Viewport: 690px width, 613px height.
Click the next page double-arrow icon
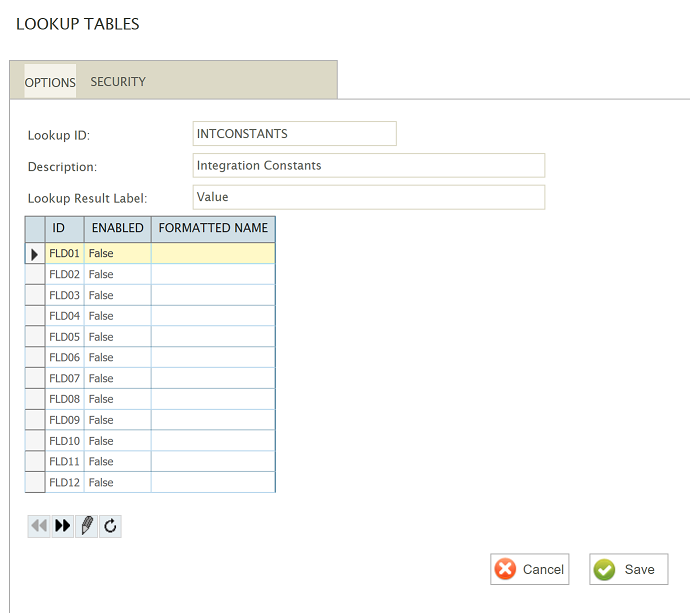click(x=63, y=526)
